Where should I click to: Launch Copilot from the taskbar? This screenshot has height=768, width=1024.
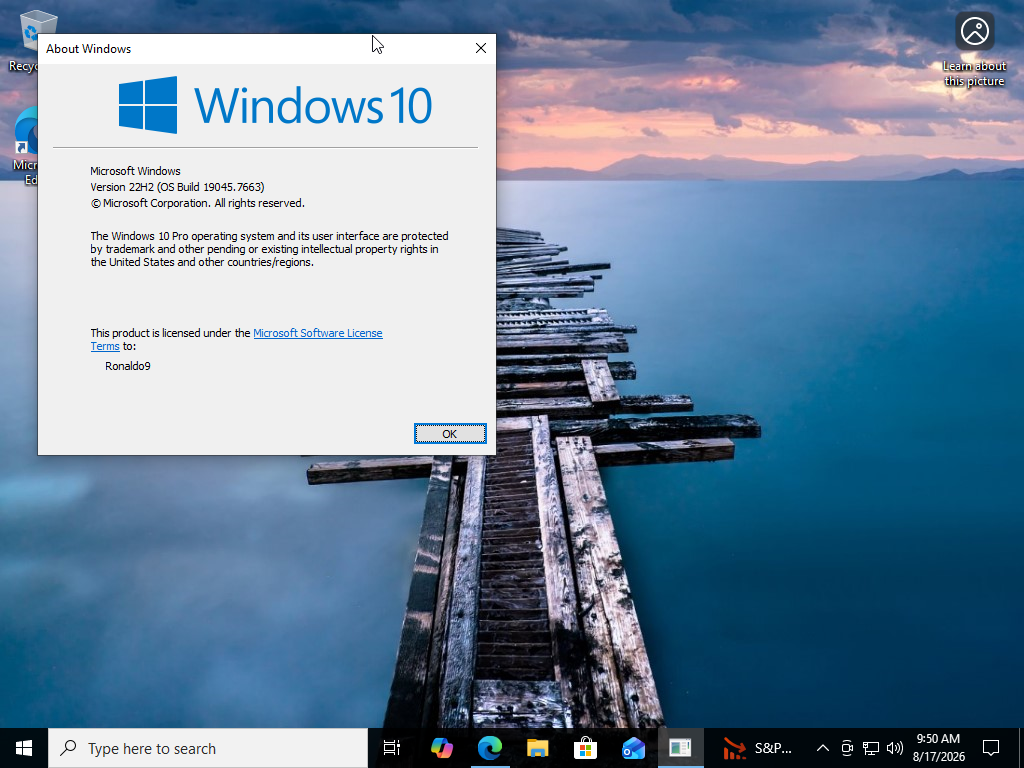click(441, 748)
